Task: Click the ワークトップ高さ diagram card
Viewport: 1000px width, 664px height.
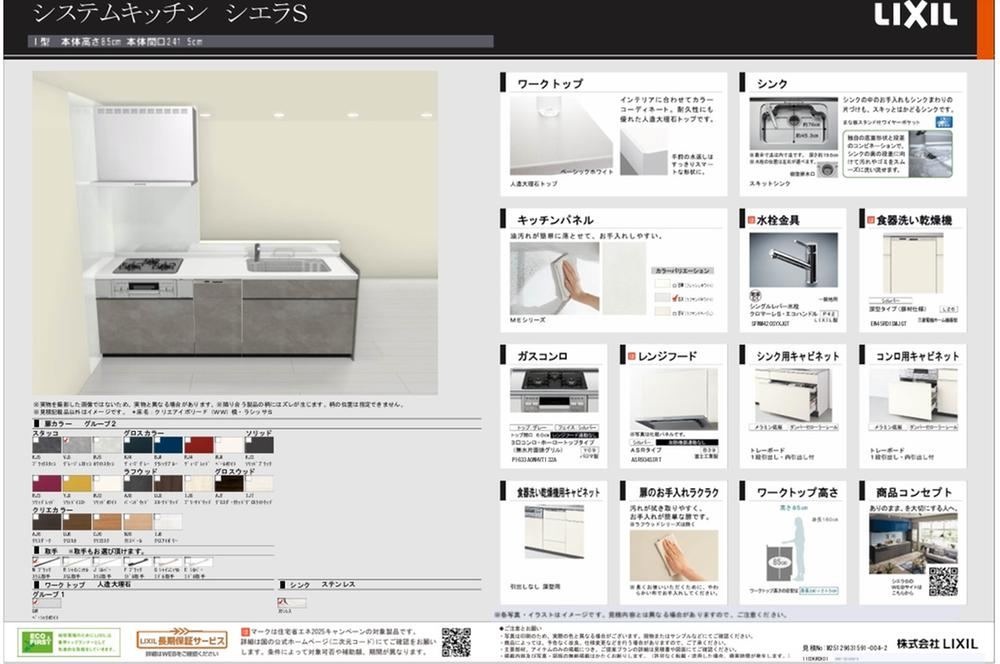Action: click(x=793, y=543)
